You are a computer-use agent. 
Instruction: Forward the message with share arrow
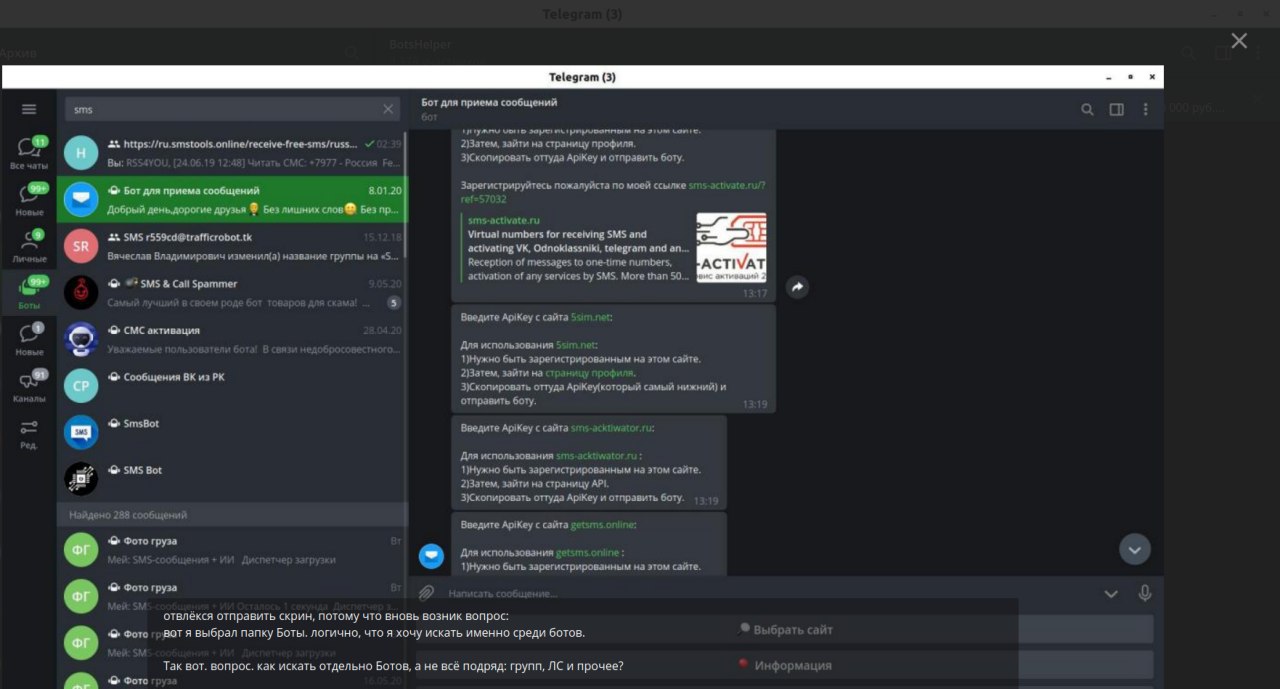(x=797, y=287)
